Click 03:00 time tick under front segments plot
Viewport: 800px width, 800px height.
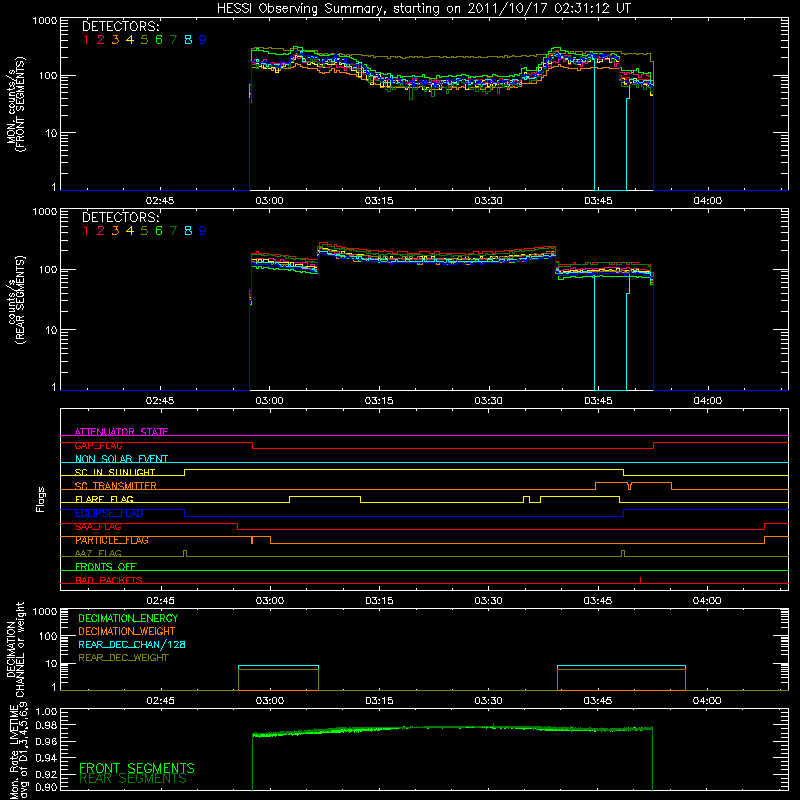[x=269, y=201]
